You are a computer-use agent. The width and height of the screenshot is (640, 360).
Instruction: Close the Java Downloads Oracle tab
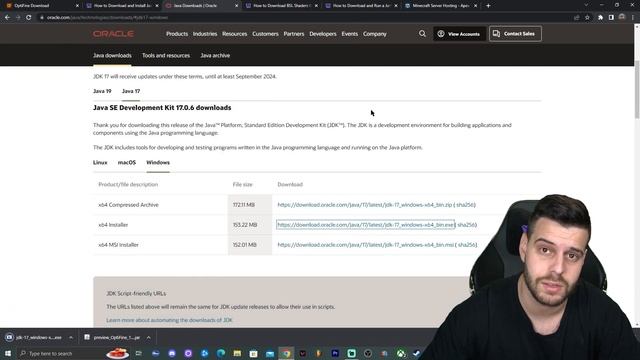click(x=236, y=6)
